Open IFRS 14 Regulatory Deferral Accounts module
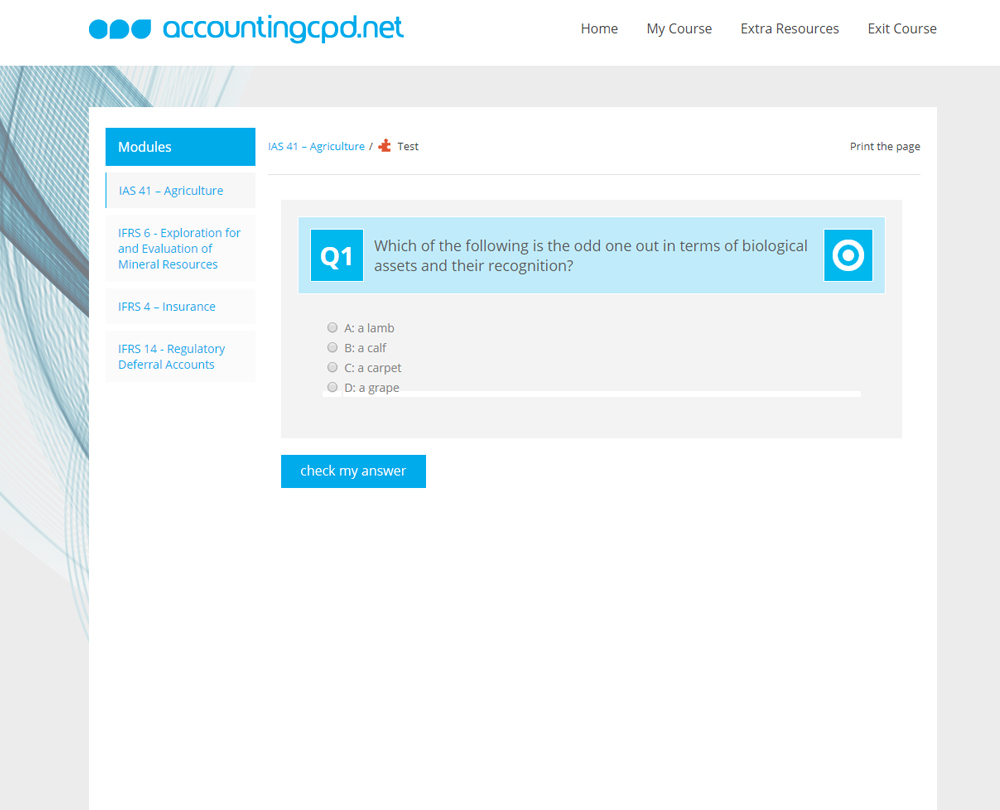 tap(171, 357)
